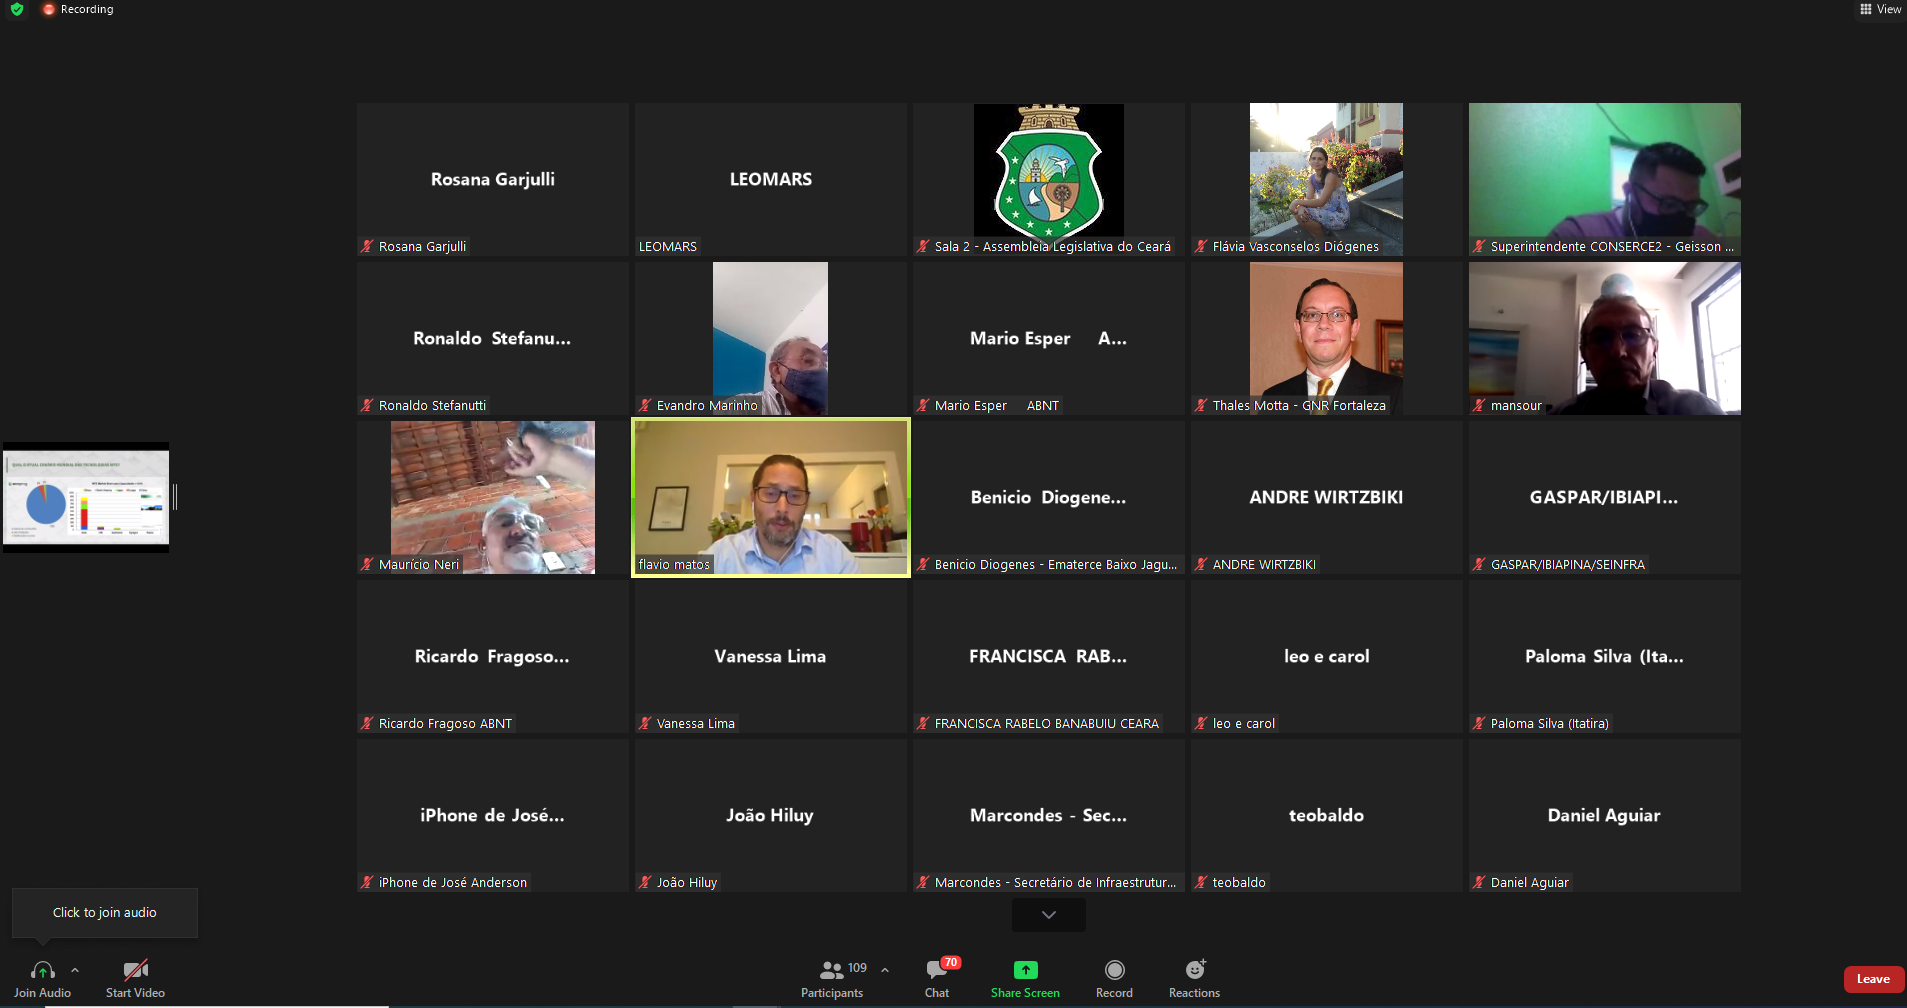Expand audio options arrow beside Join Audio

click(x=75, y=970)
